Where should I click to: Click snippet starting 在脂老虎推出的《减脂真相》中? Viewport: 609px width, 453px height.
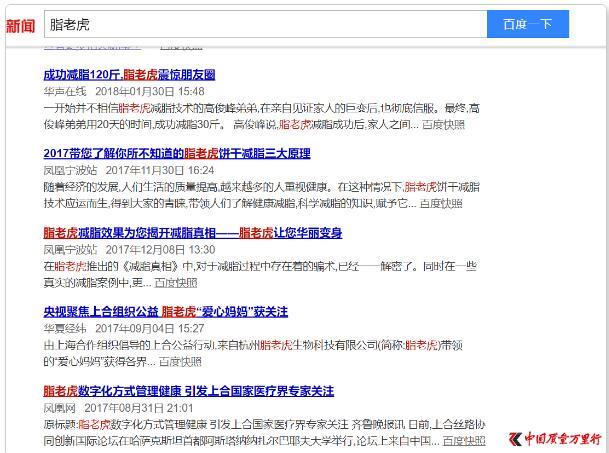(x=260, y=274)
